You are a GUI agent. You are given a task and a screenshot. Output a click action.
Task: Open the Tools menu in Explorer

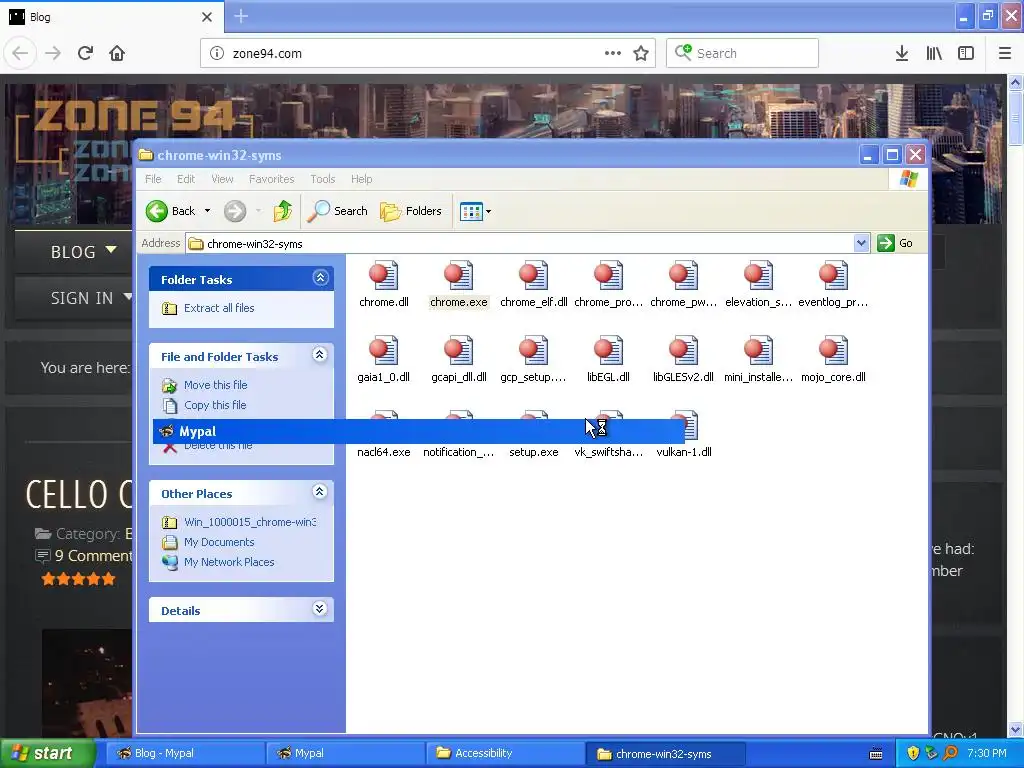(x=323, y=179)
